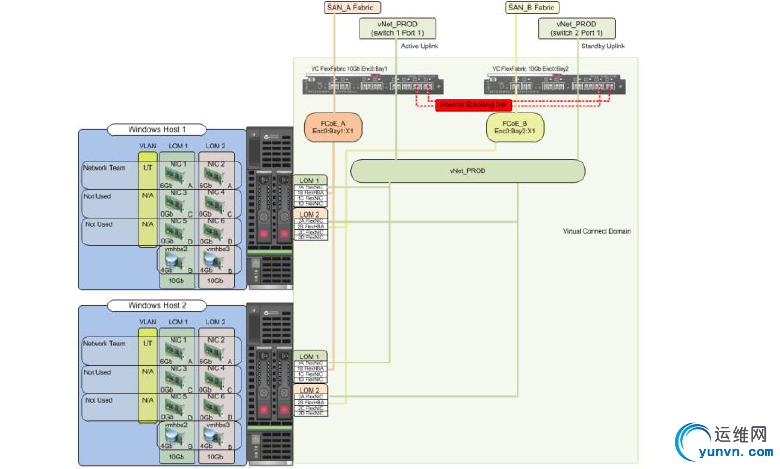The width and height of the screenshot is (780, 469).
Task: Click Not Used label beside NIC 3 in Host 1
Action: pos(97,196)
